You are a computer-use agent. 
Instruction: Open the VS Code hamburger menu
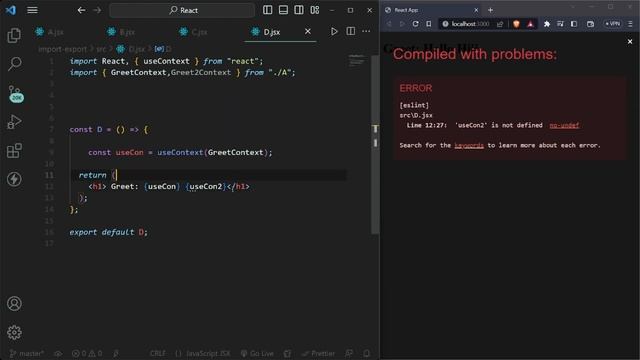(x=32, y=10)
